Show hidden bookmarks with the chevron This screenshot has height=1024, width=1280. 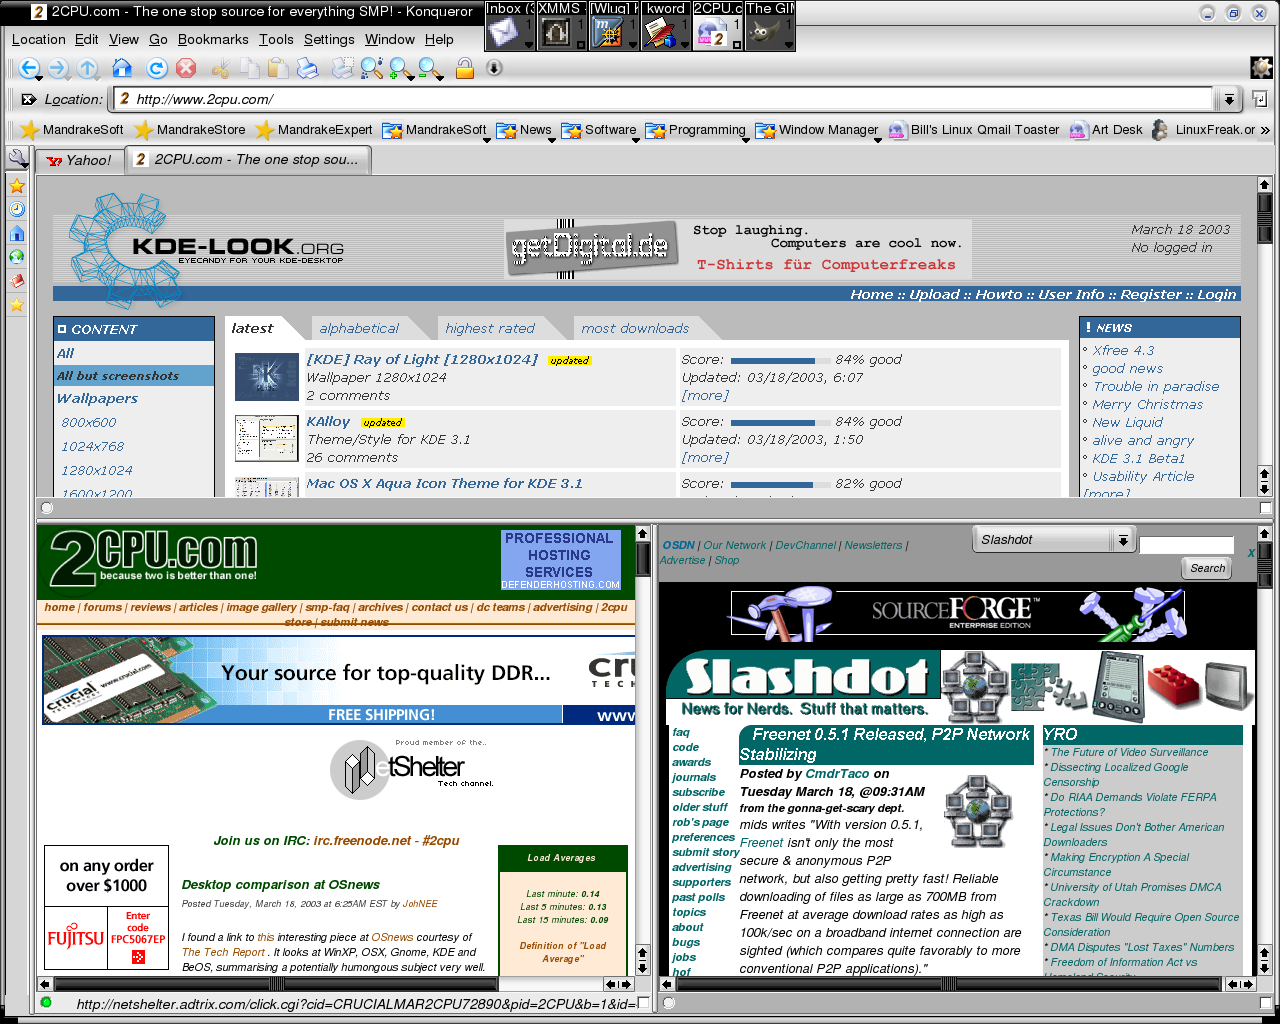1265,130
